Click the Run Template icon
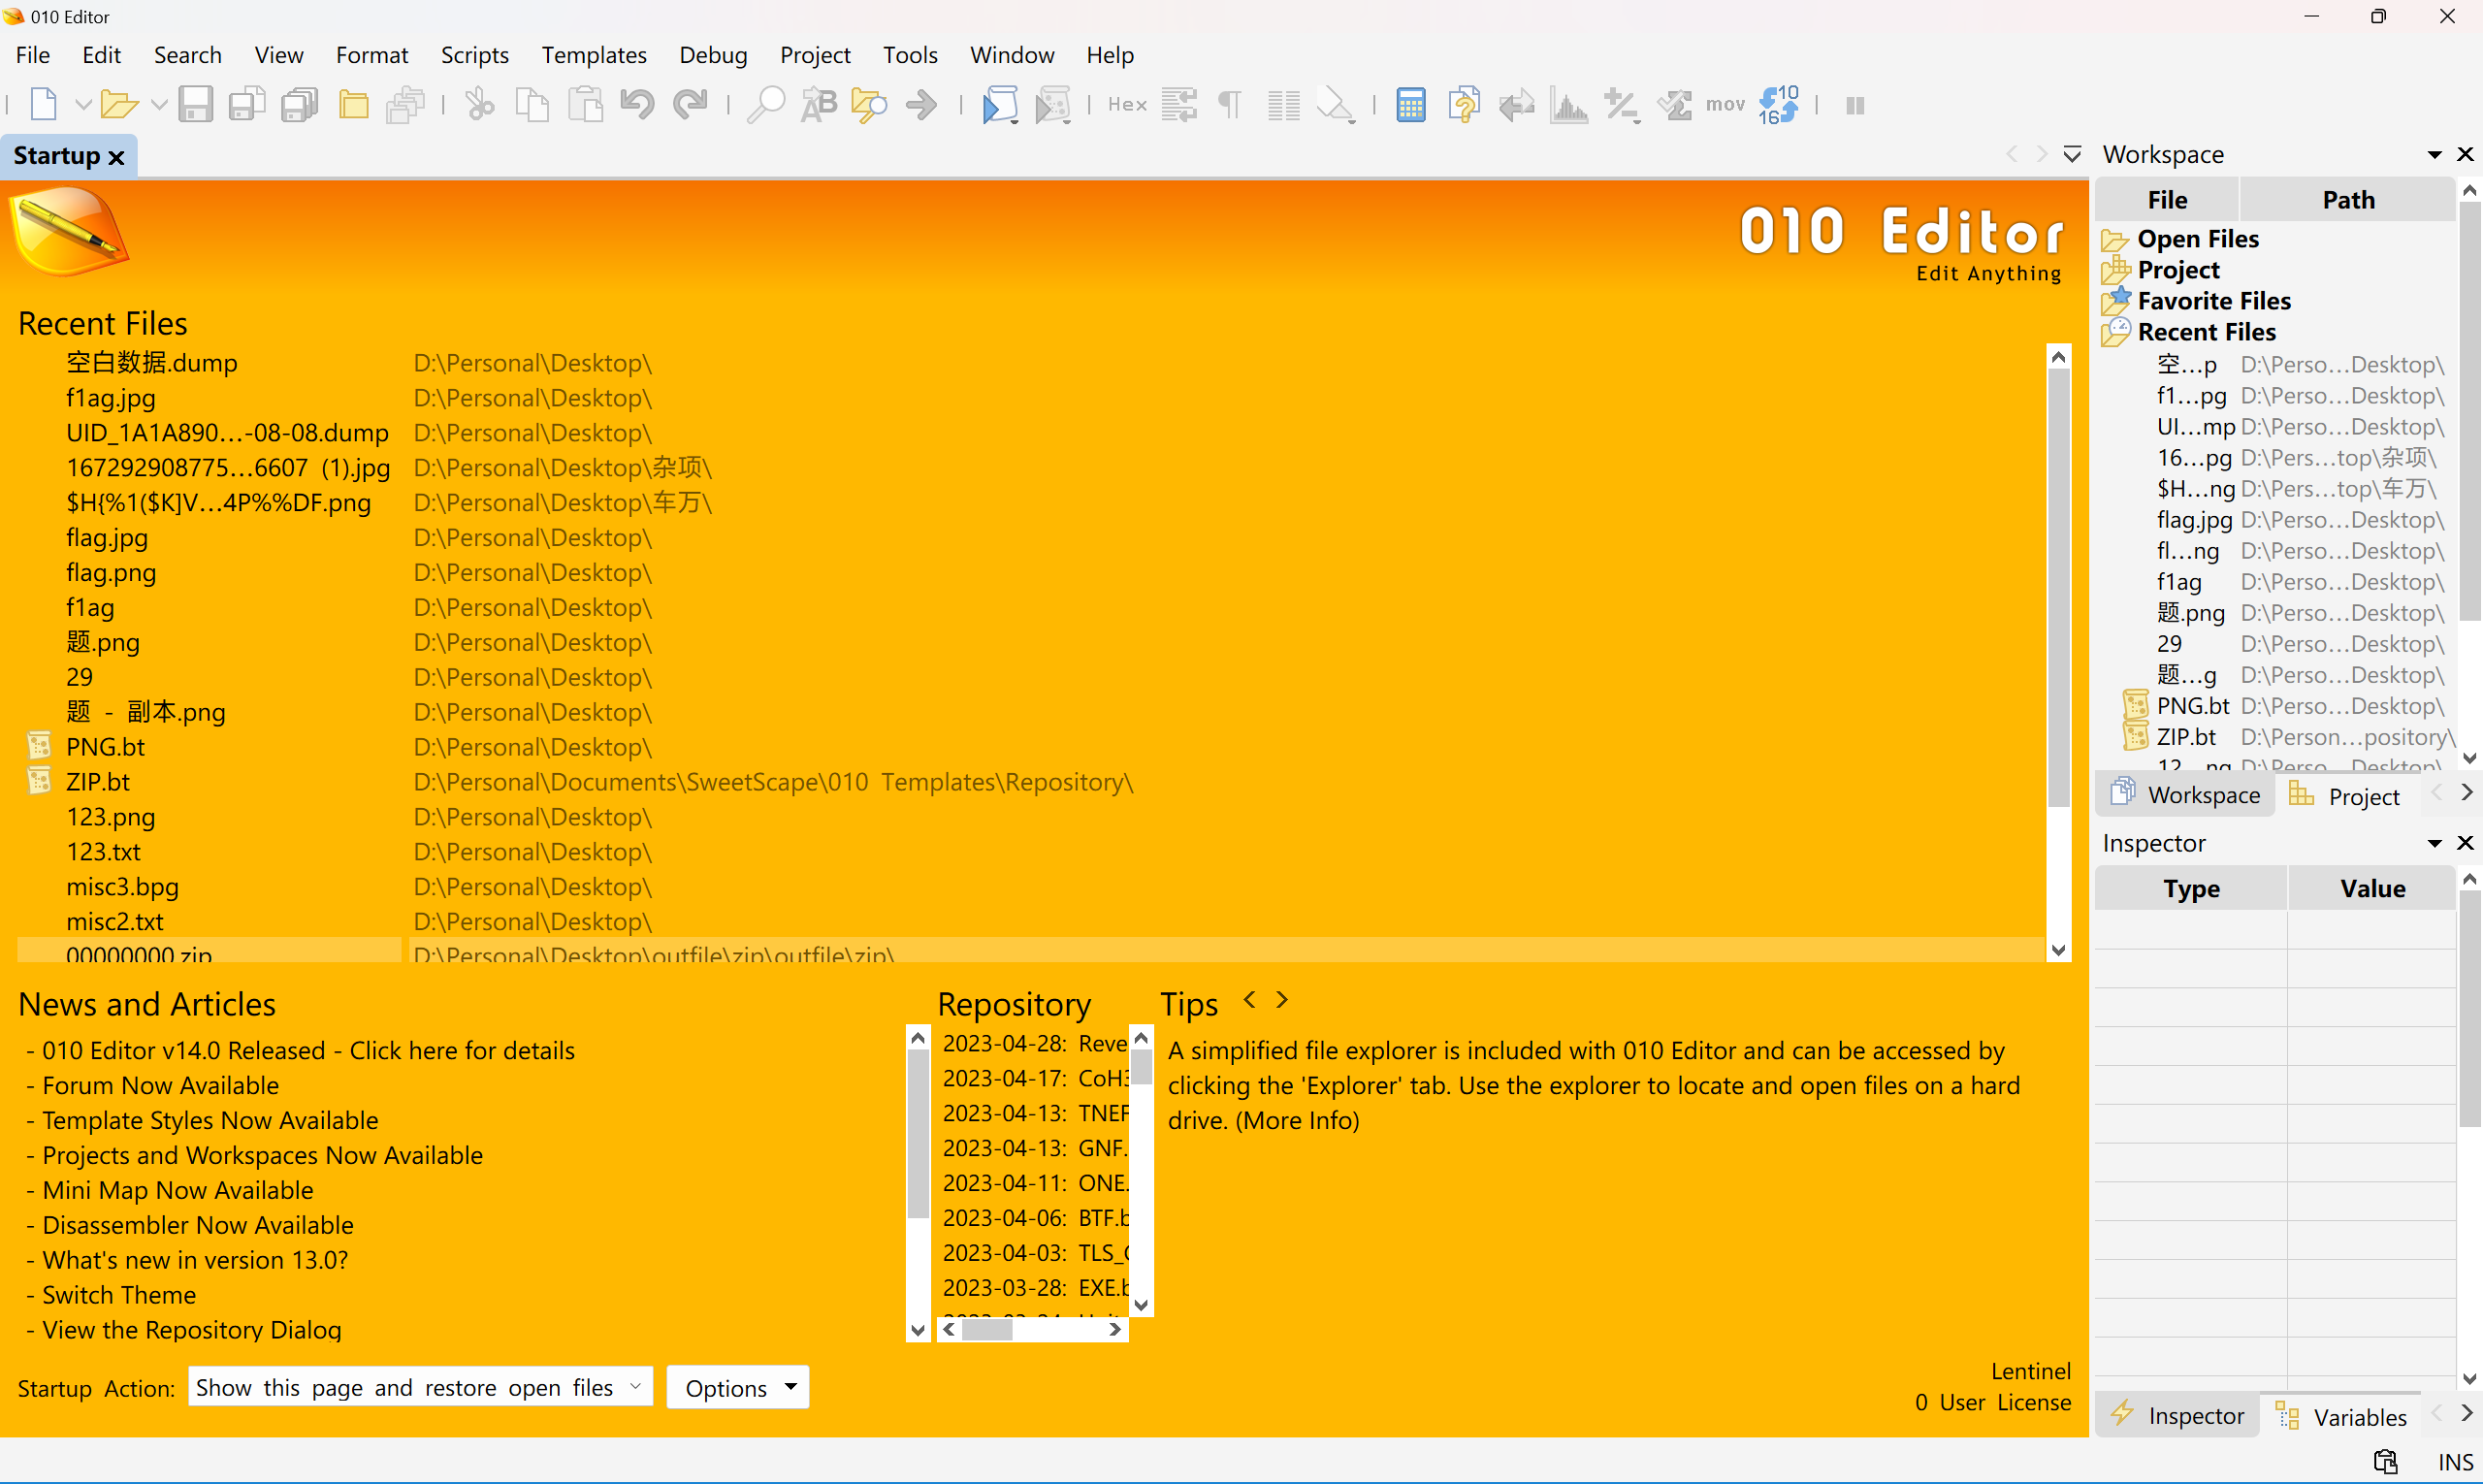Screen dimensions: 2483x1484 click(1053, 104)
